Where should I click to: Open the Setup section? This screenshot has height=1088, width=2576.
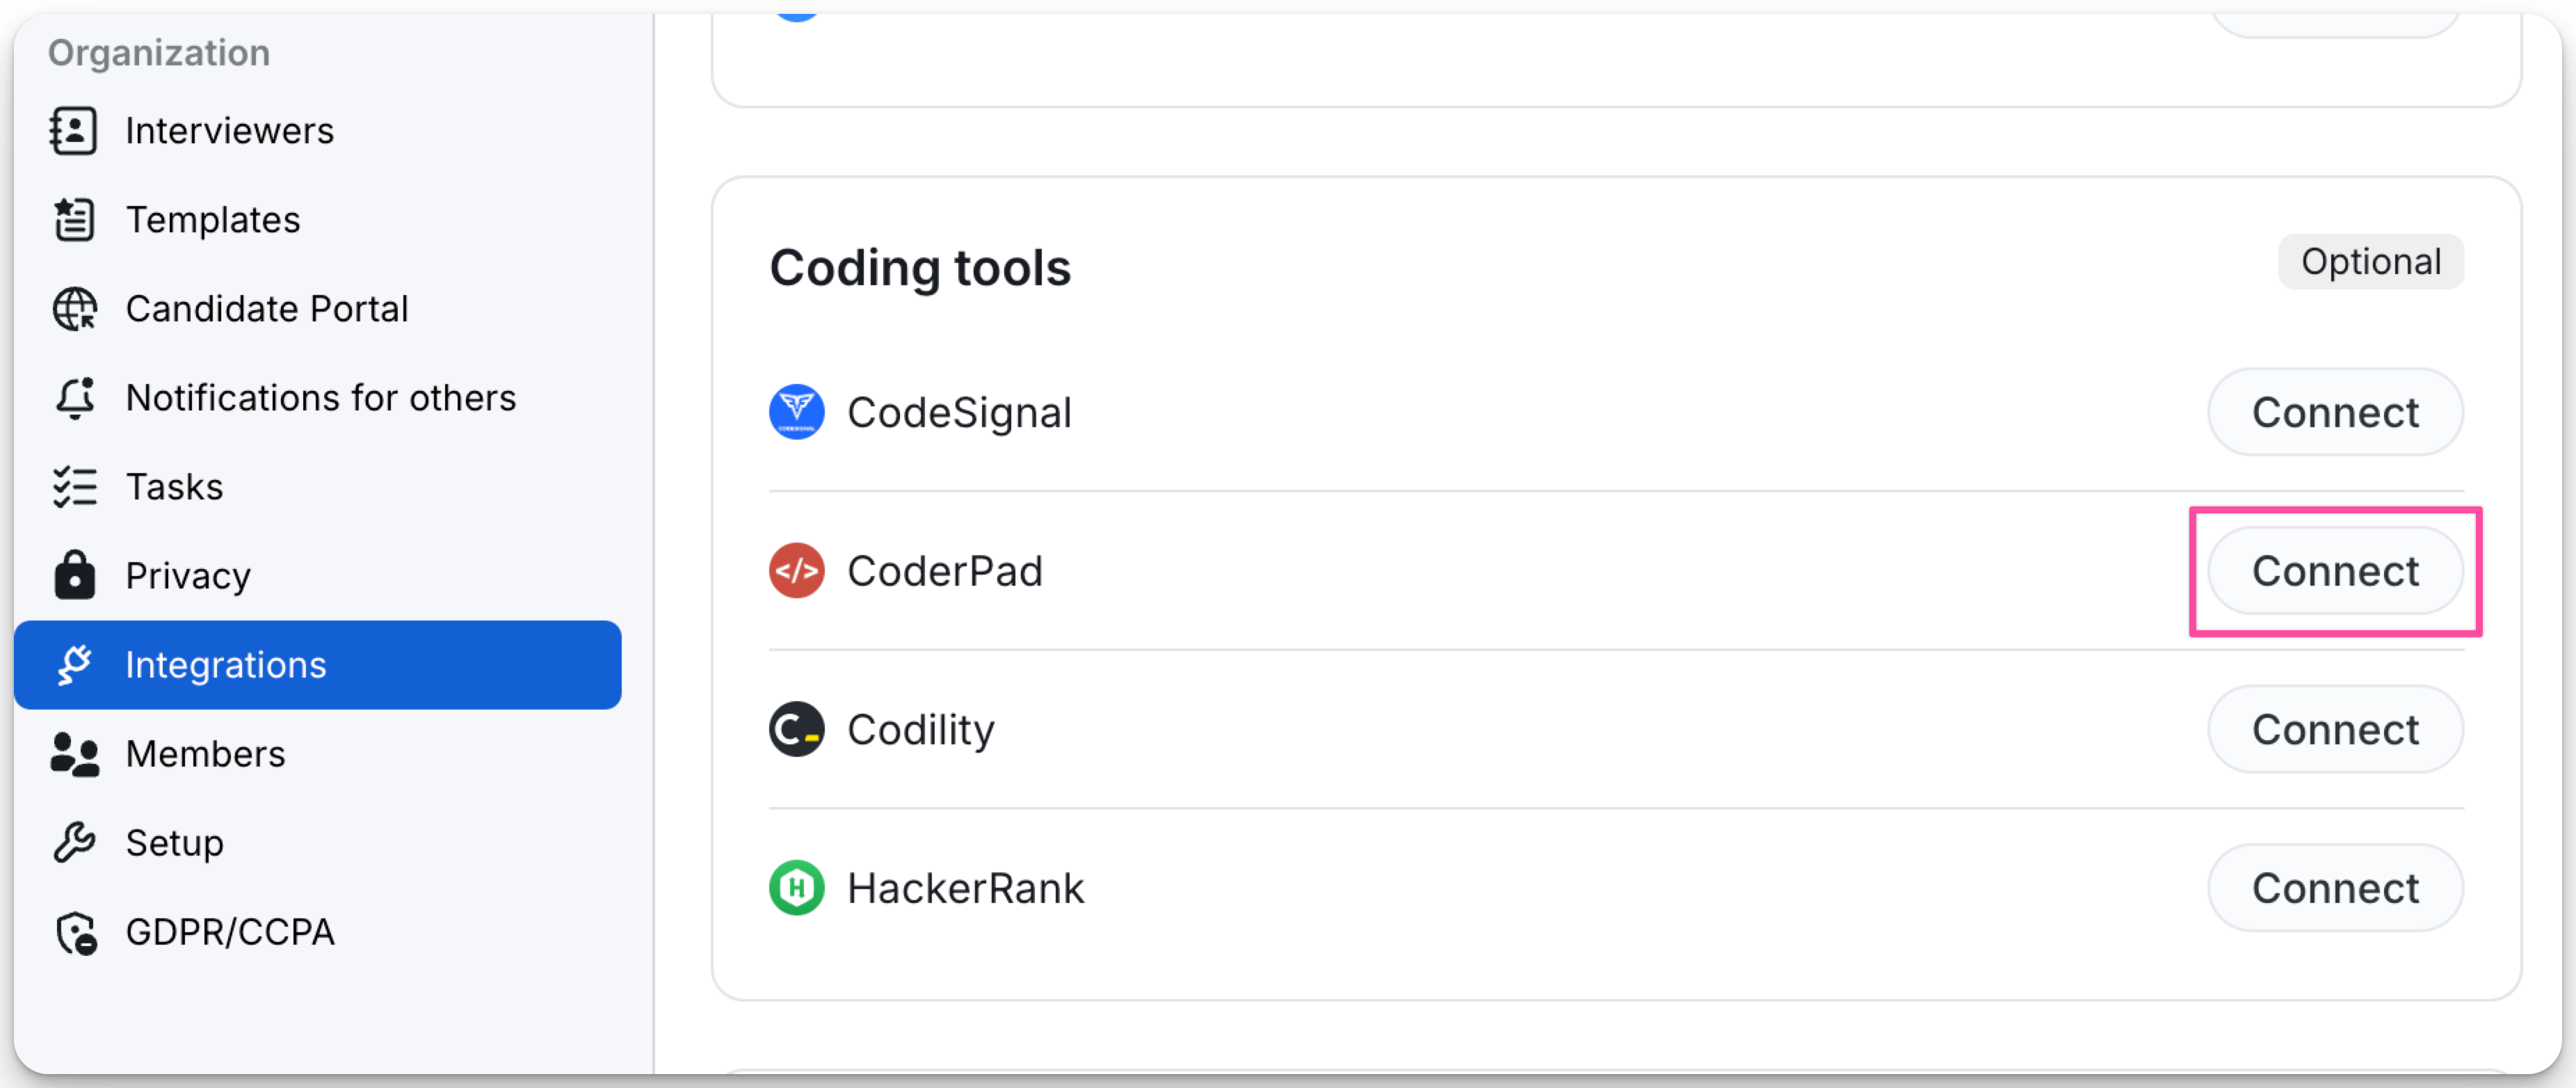click(174, 843)
